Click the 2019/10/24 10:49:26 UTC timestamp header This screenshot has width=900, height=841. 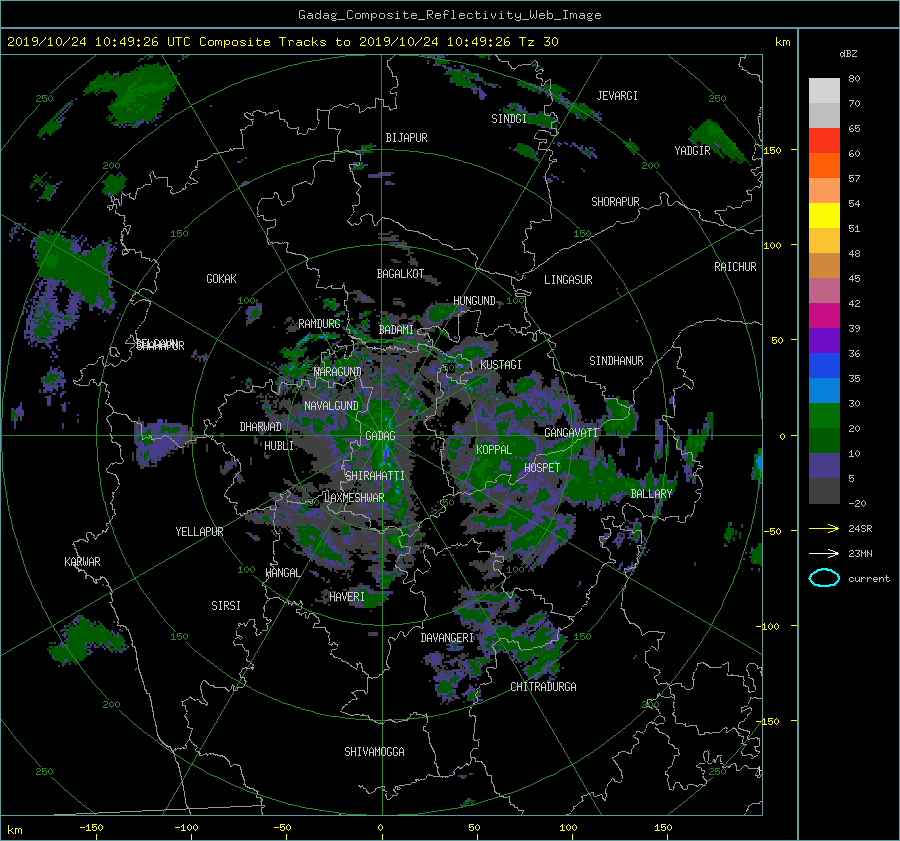pos(99,42)
